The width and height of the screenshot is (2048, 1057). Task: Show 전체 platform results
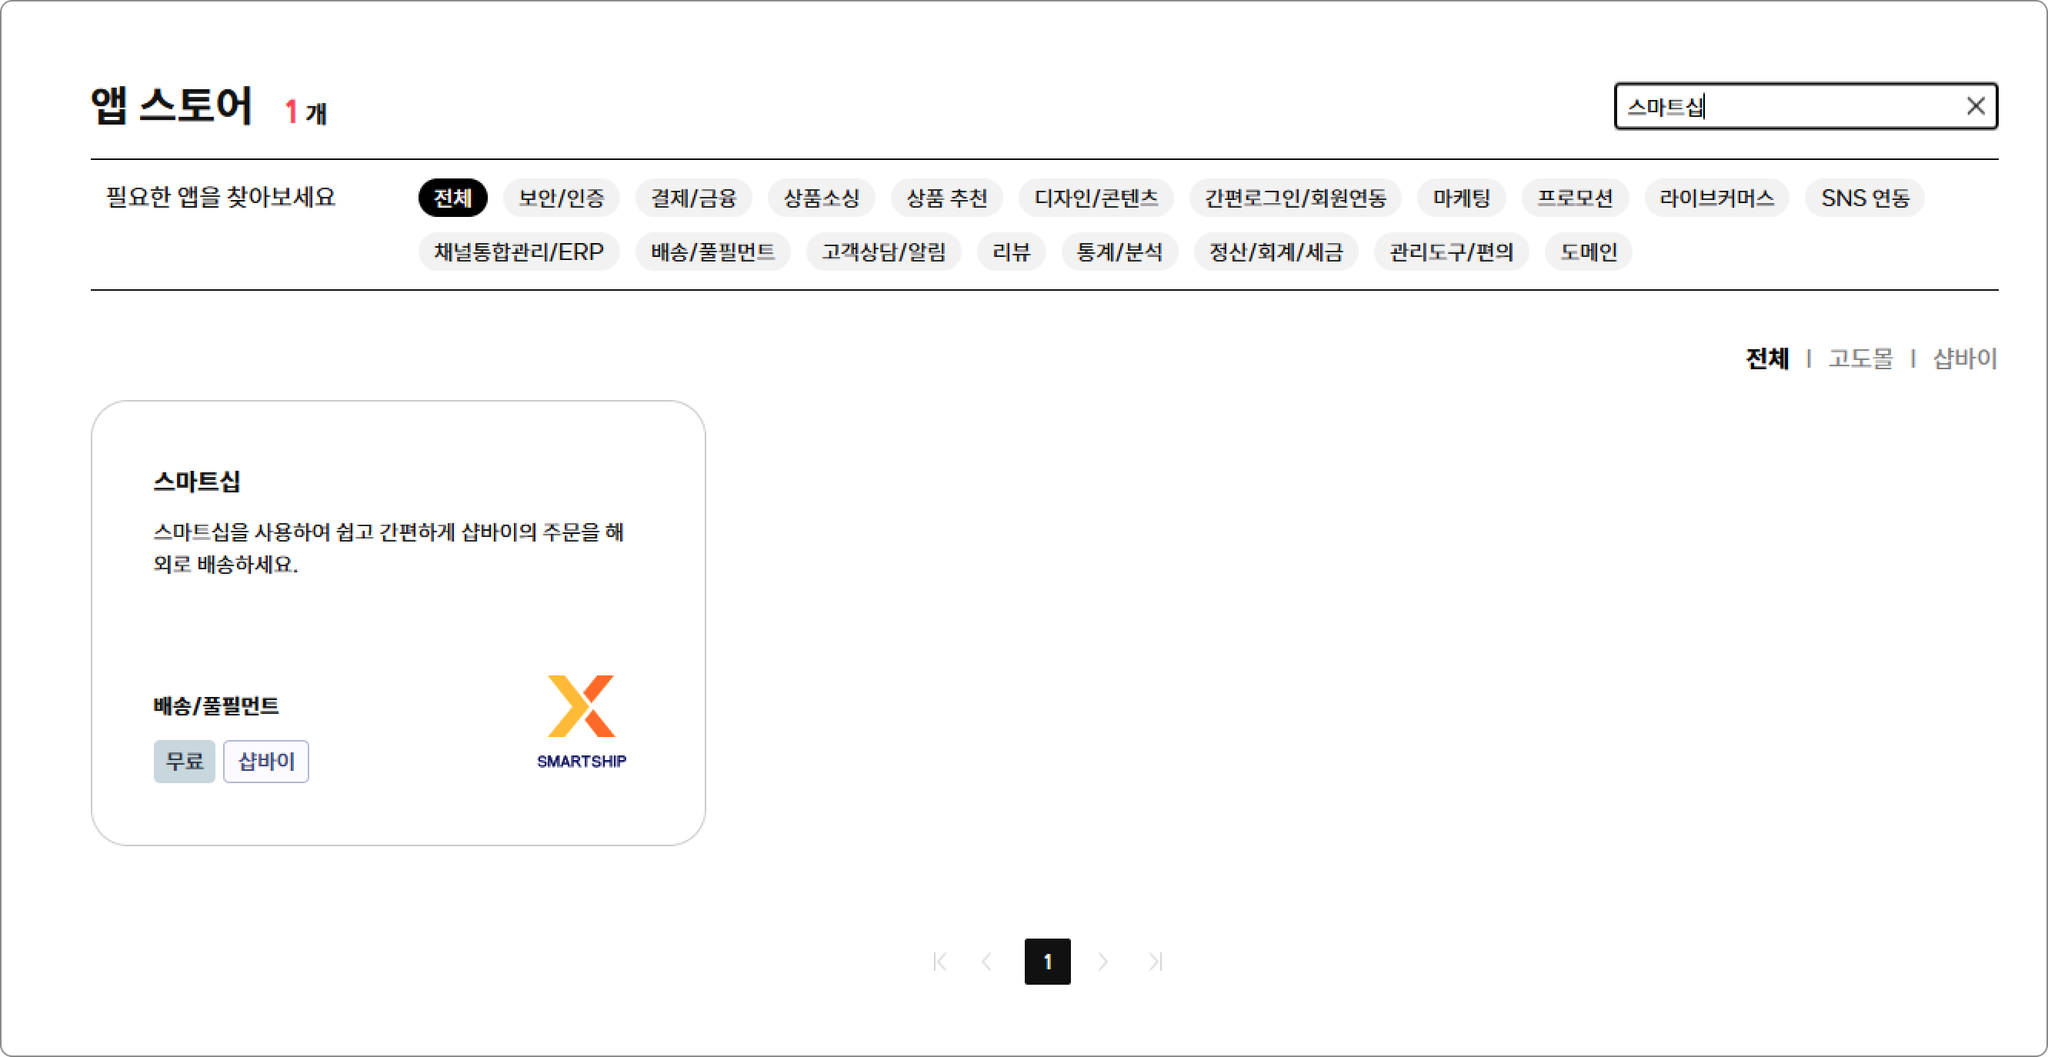1767,358
